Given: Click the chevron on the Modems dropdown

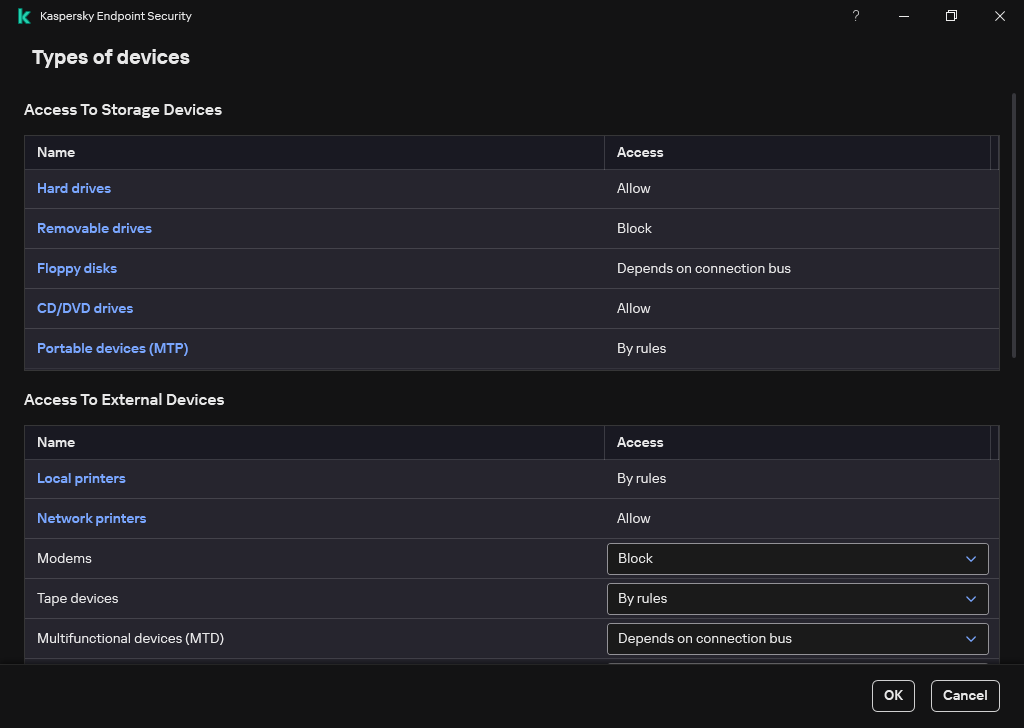Looking at the screenshot, I should [970, 558].
